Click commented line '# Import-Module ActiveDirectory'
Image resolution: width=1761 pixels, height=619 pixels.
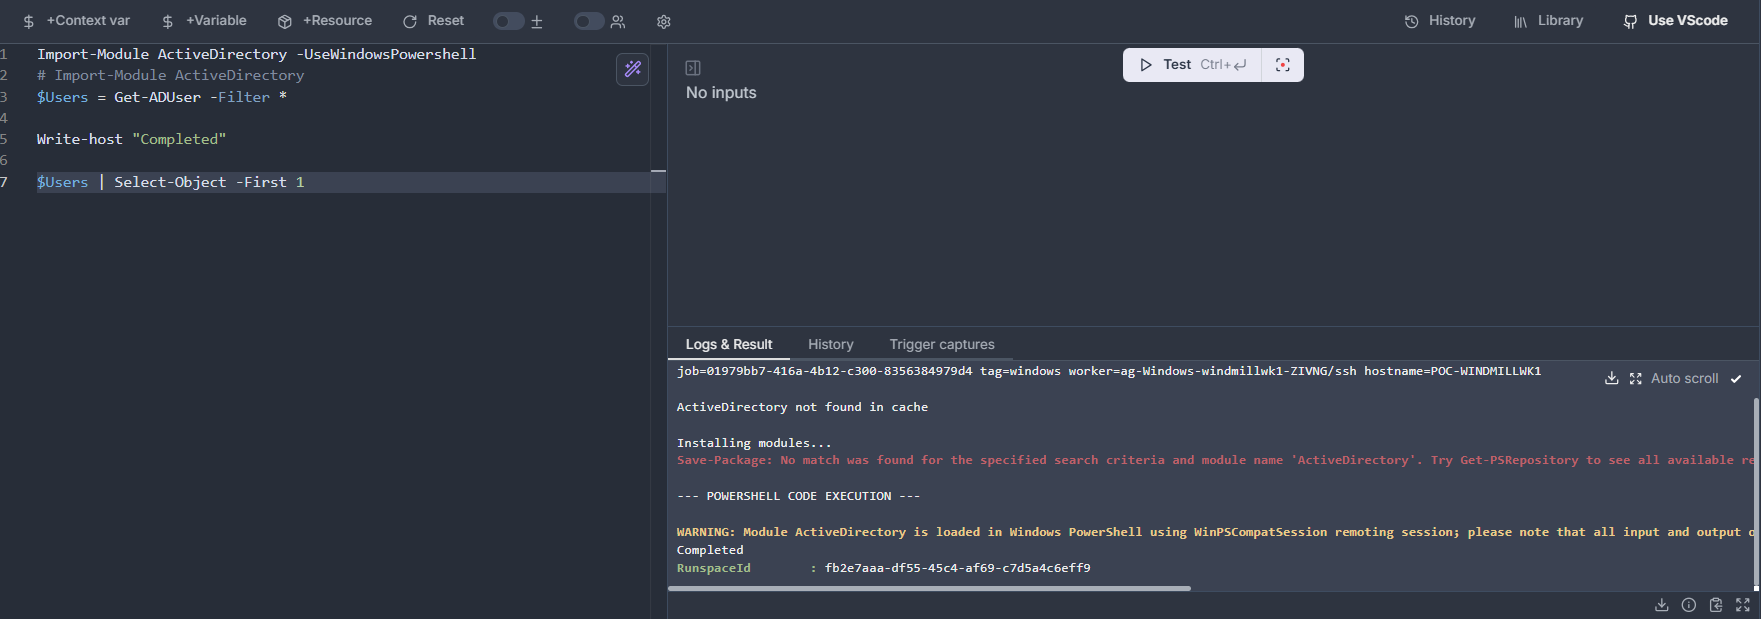(170, 75)
